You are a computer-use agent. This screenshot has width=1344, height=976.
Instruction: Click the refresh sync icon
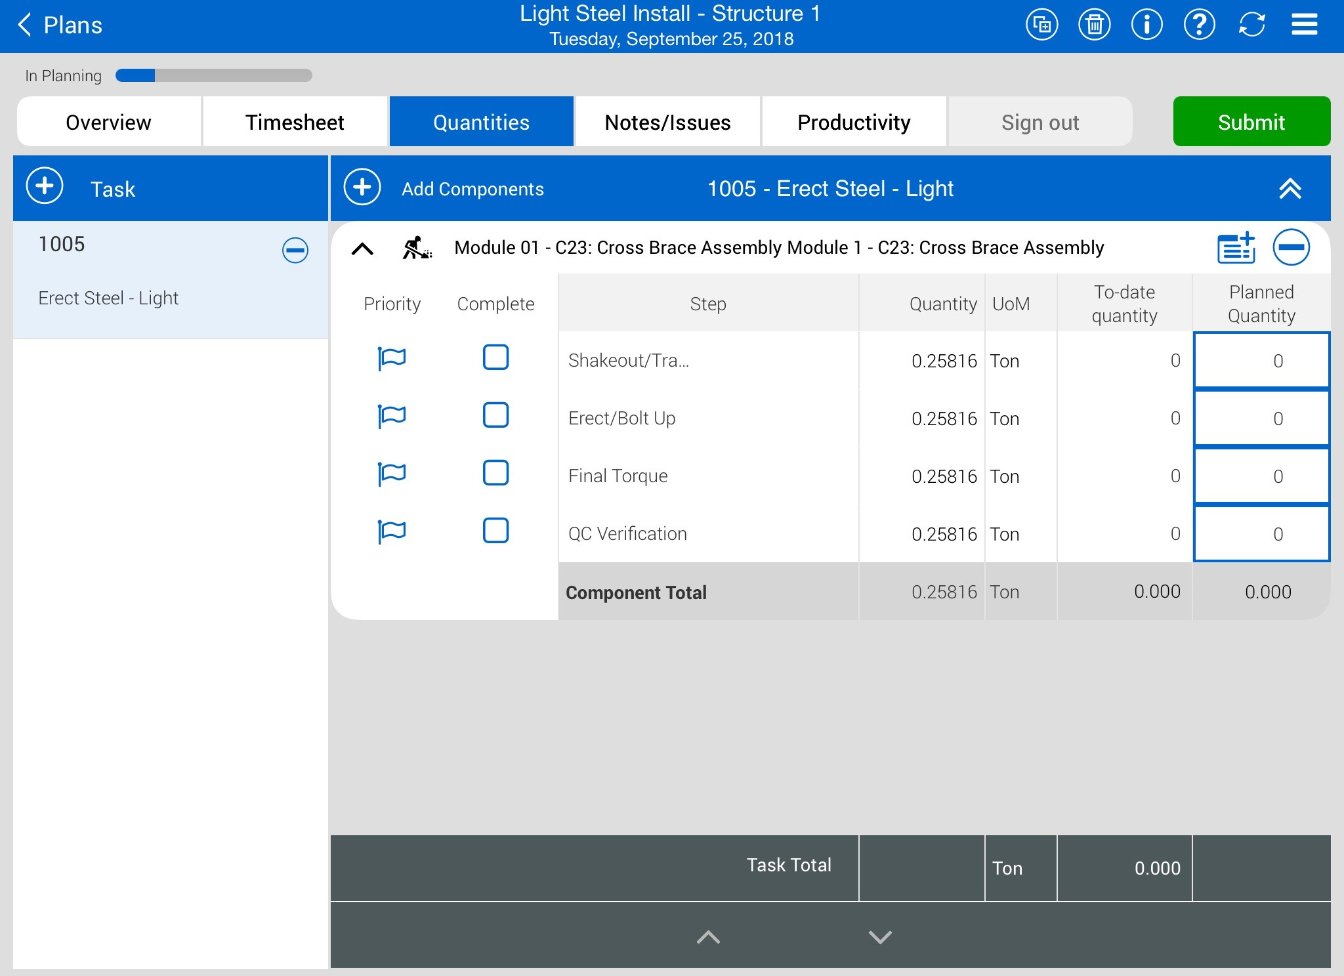pos(1252,24)
